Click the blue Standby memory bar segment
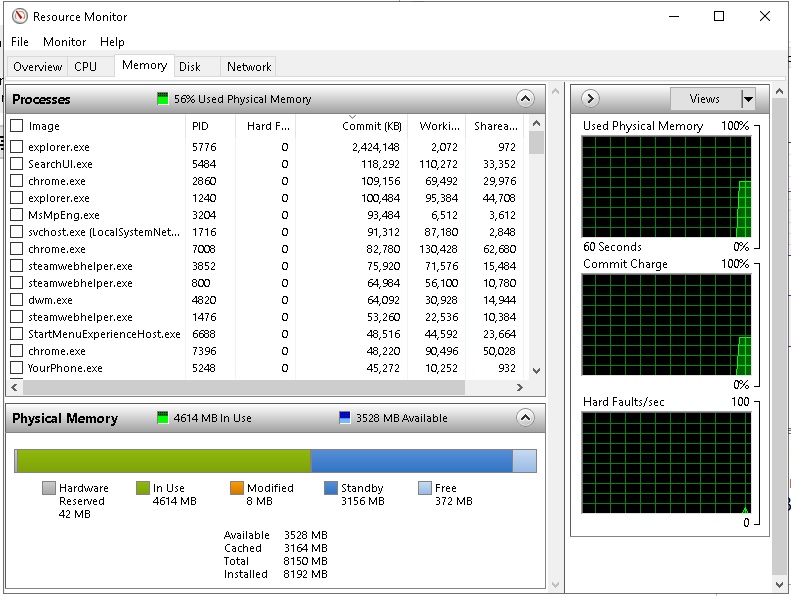Screen dimensions: 791x596 pyautogui.click(x=412, y=461)
